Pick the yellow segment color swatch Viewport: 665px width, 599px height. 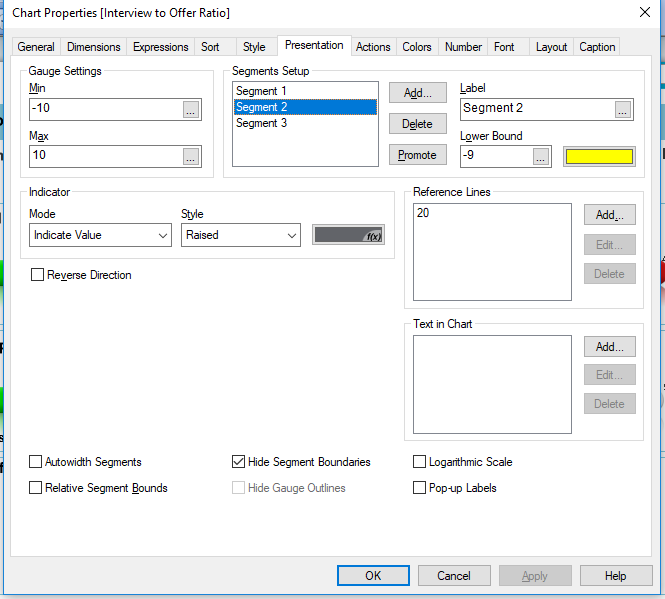click(599, 156)
